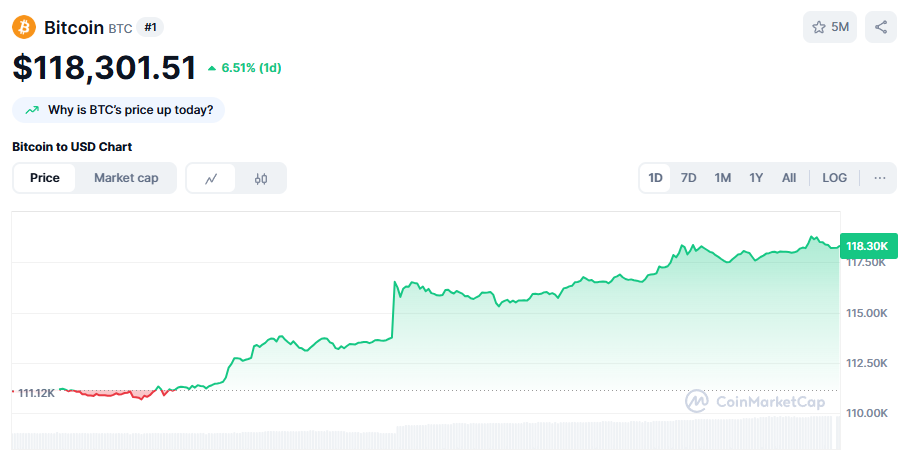This screenshot has height=454, width=906.
Task: Click the orange Bitcoin logo icon
Action: coord(24,27)
